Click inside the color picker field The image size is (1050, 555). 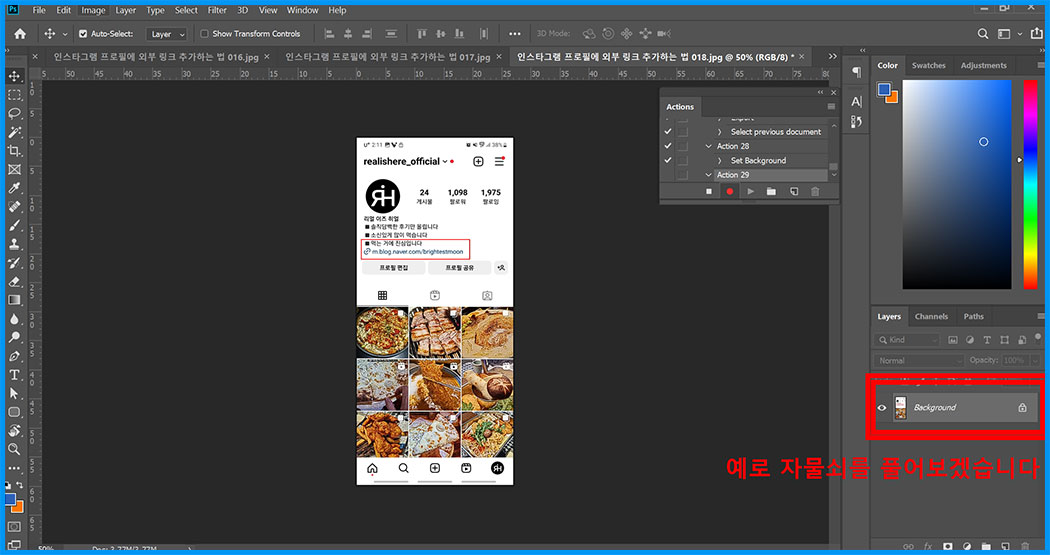tap(957, 184)
